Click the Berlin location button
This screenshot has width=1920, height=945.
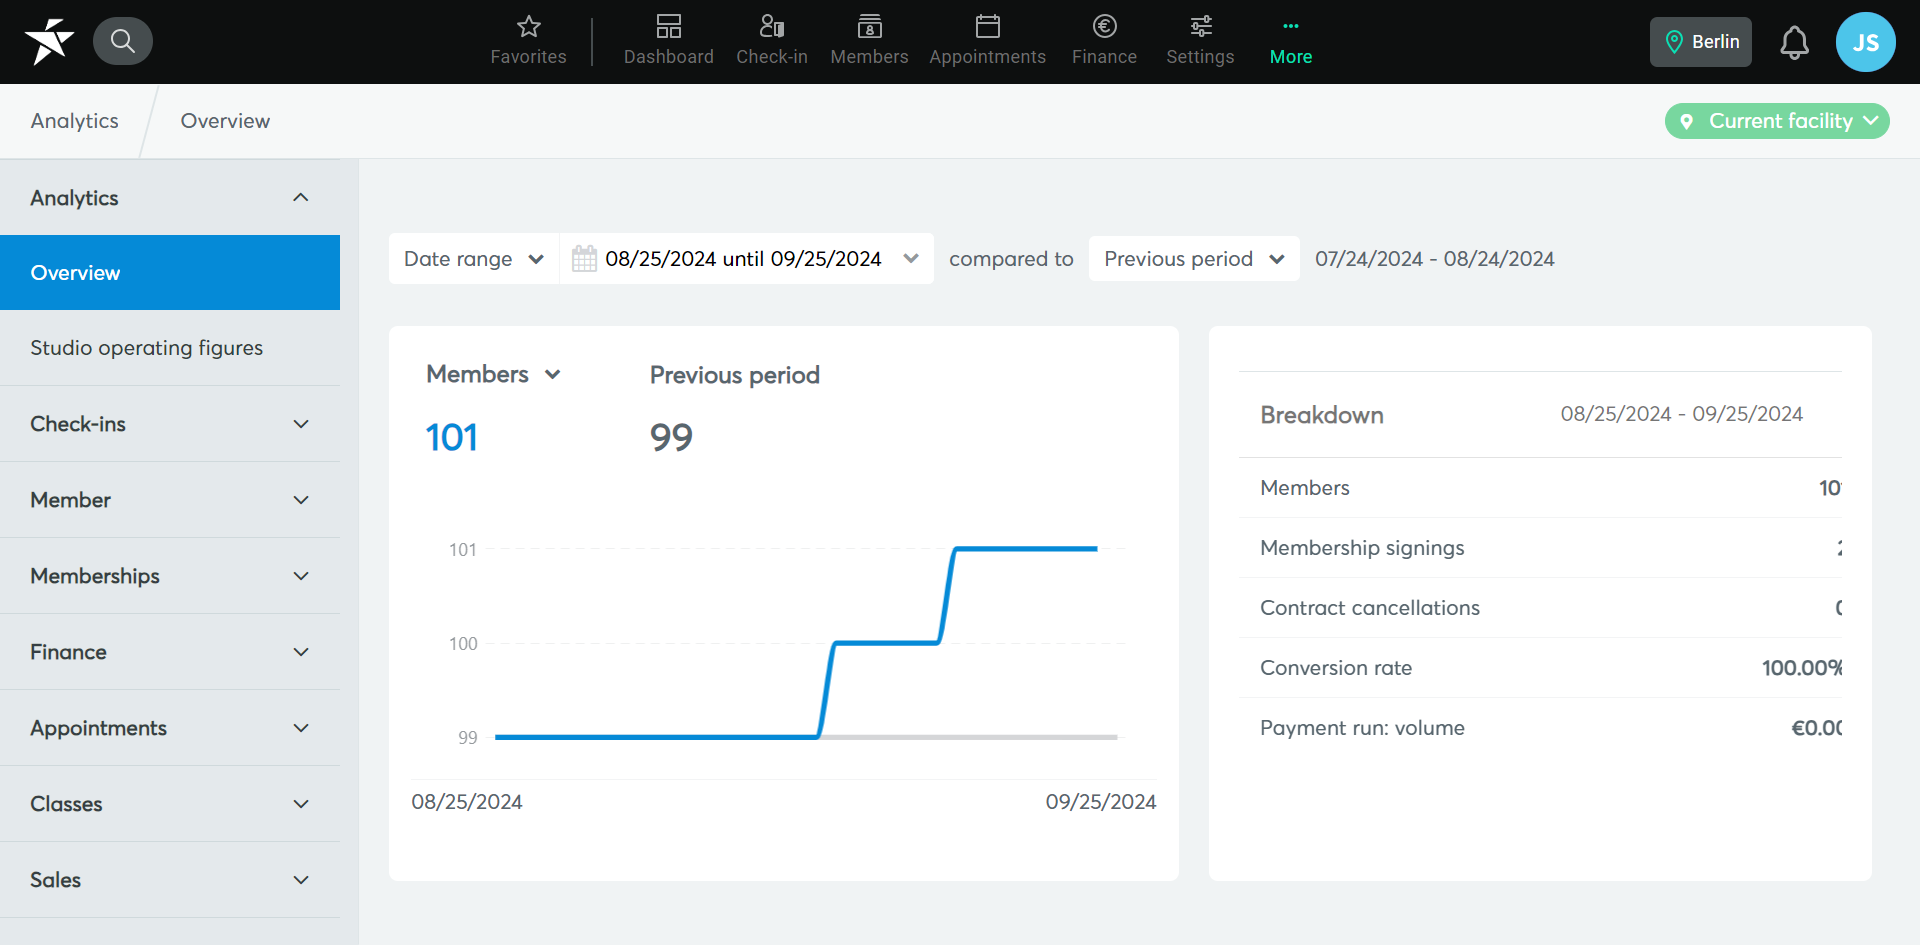(1700, 42)
